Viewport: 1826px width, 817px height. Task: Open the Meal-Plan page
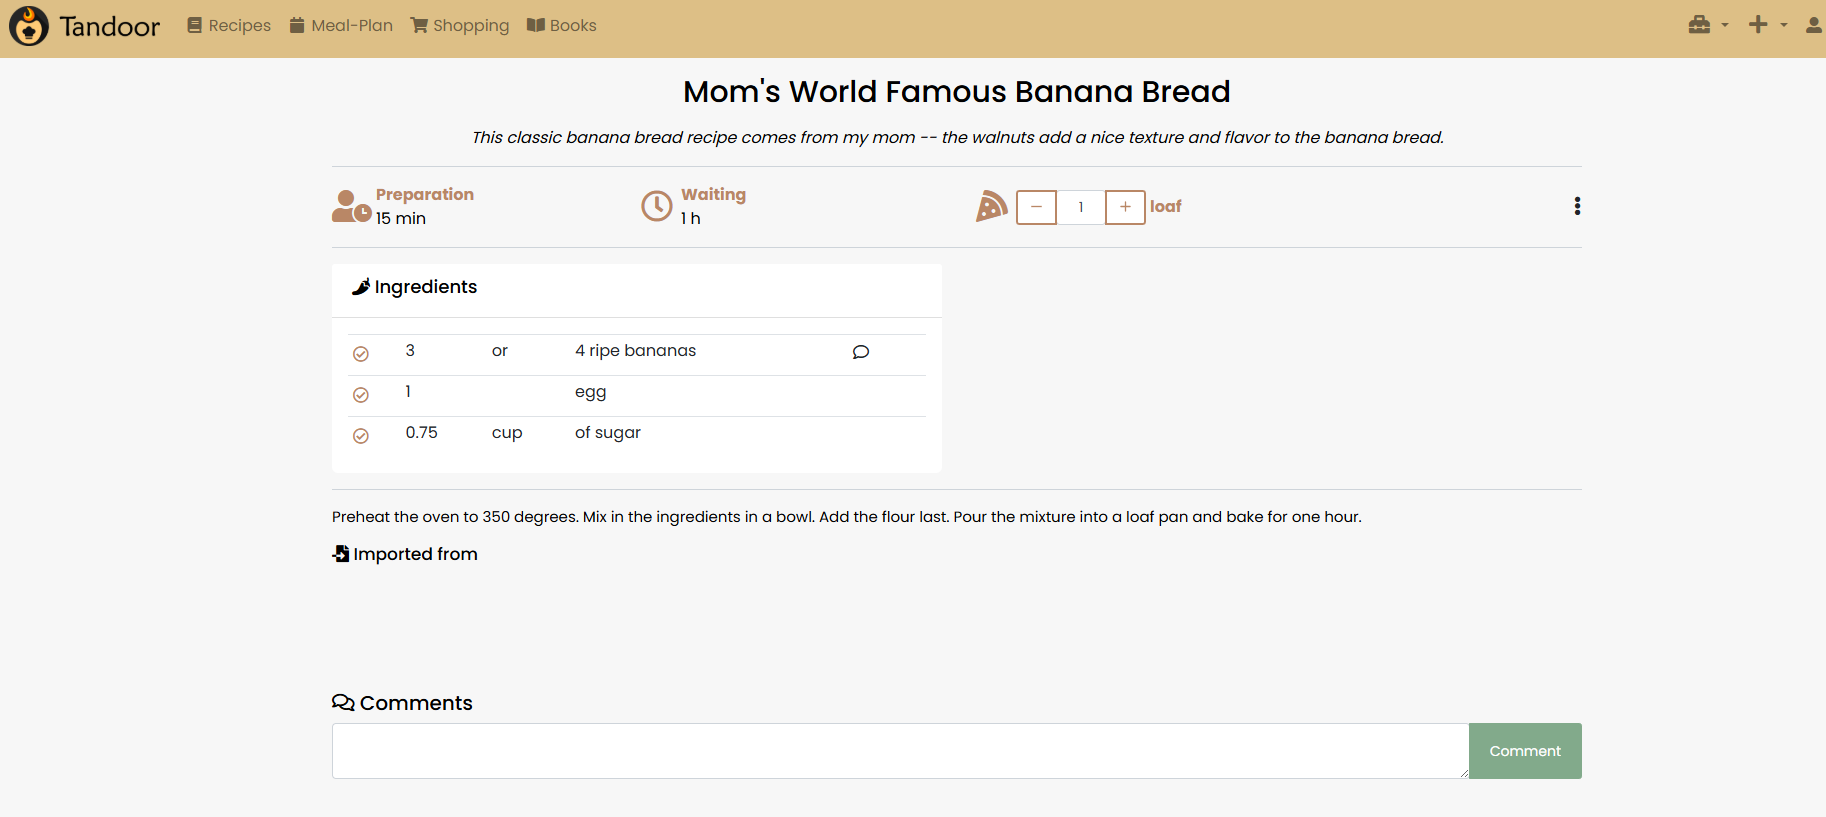[341, 25]
